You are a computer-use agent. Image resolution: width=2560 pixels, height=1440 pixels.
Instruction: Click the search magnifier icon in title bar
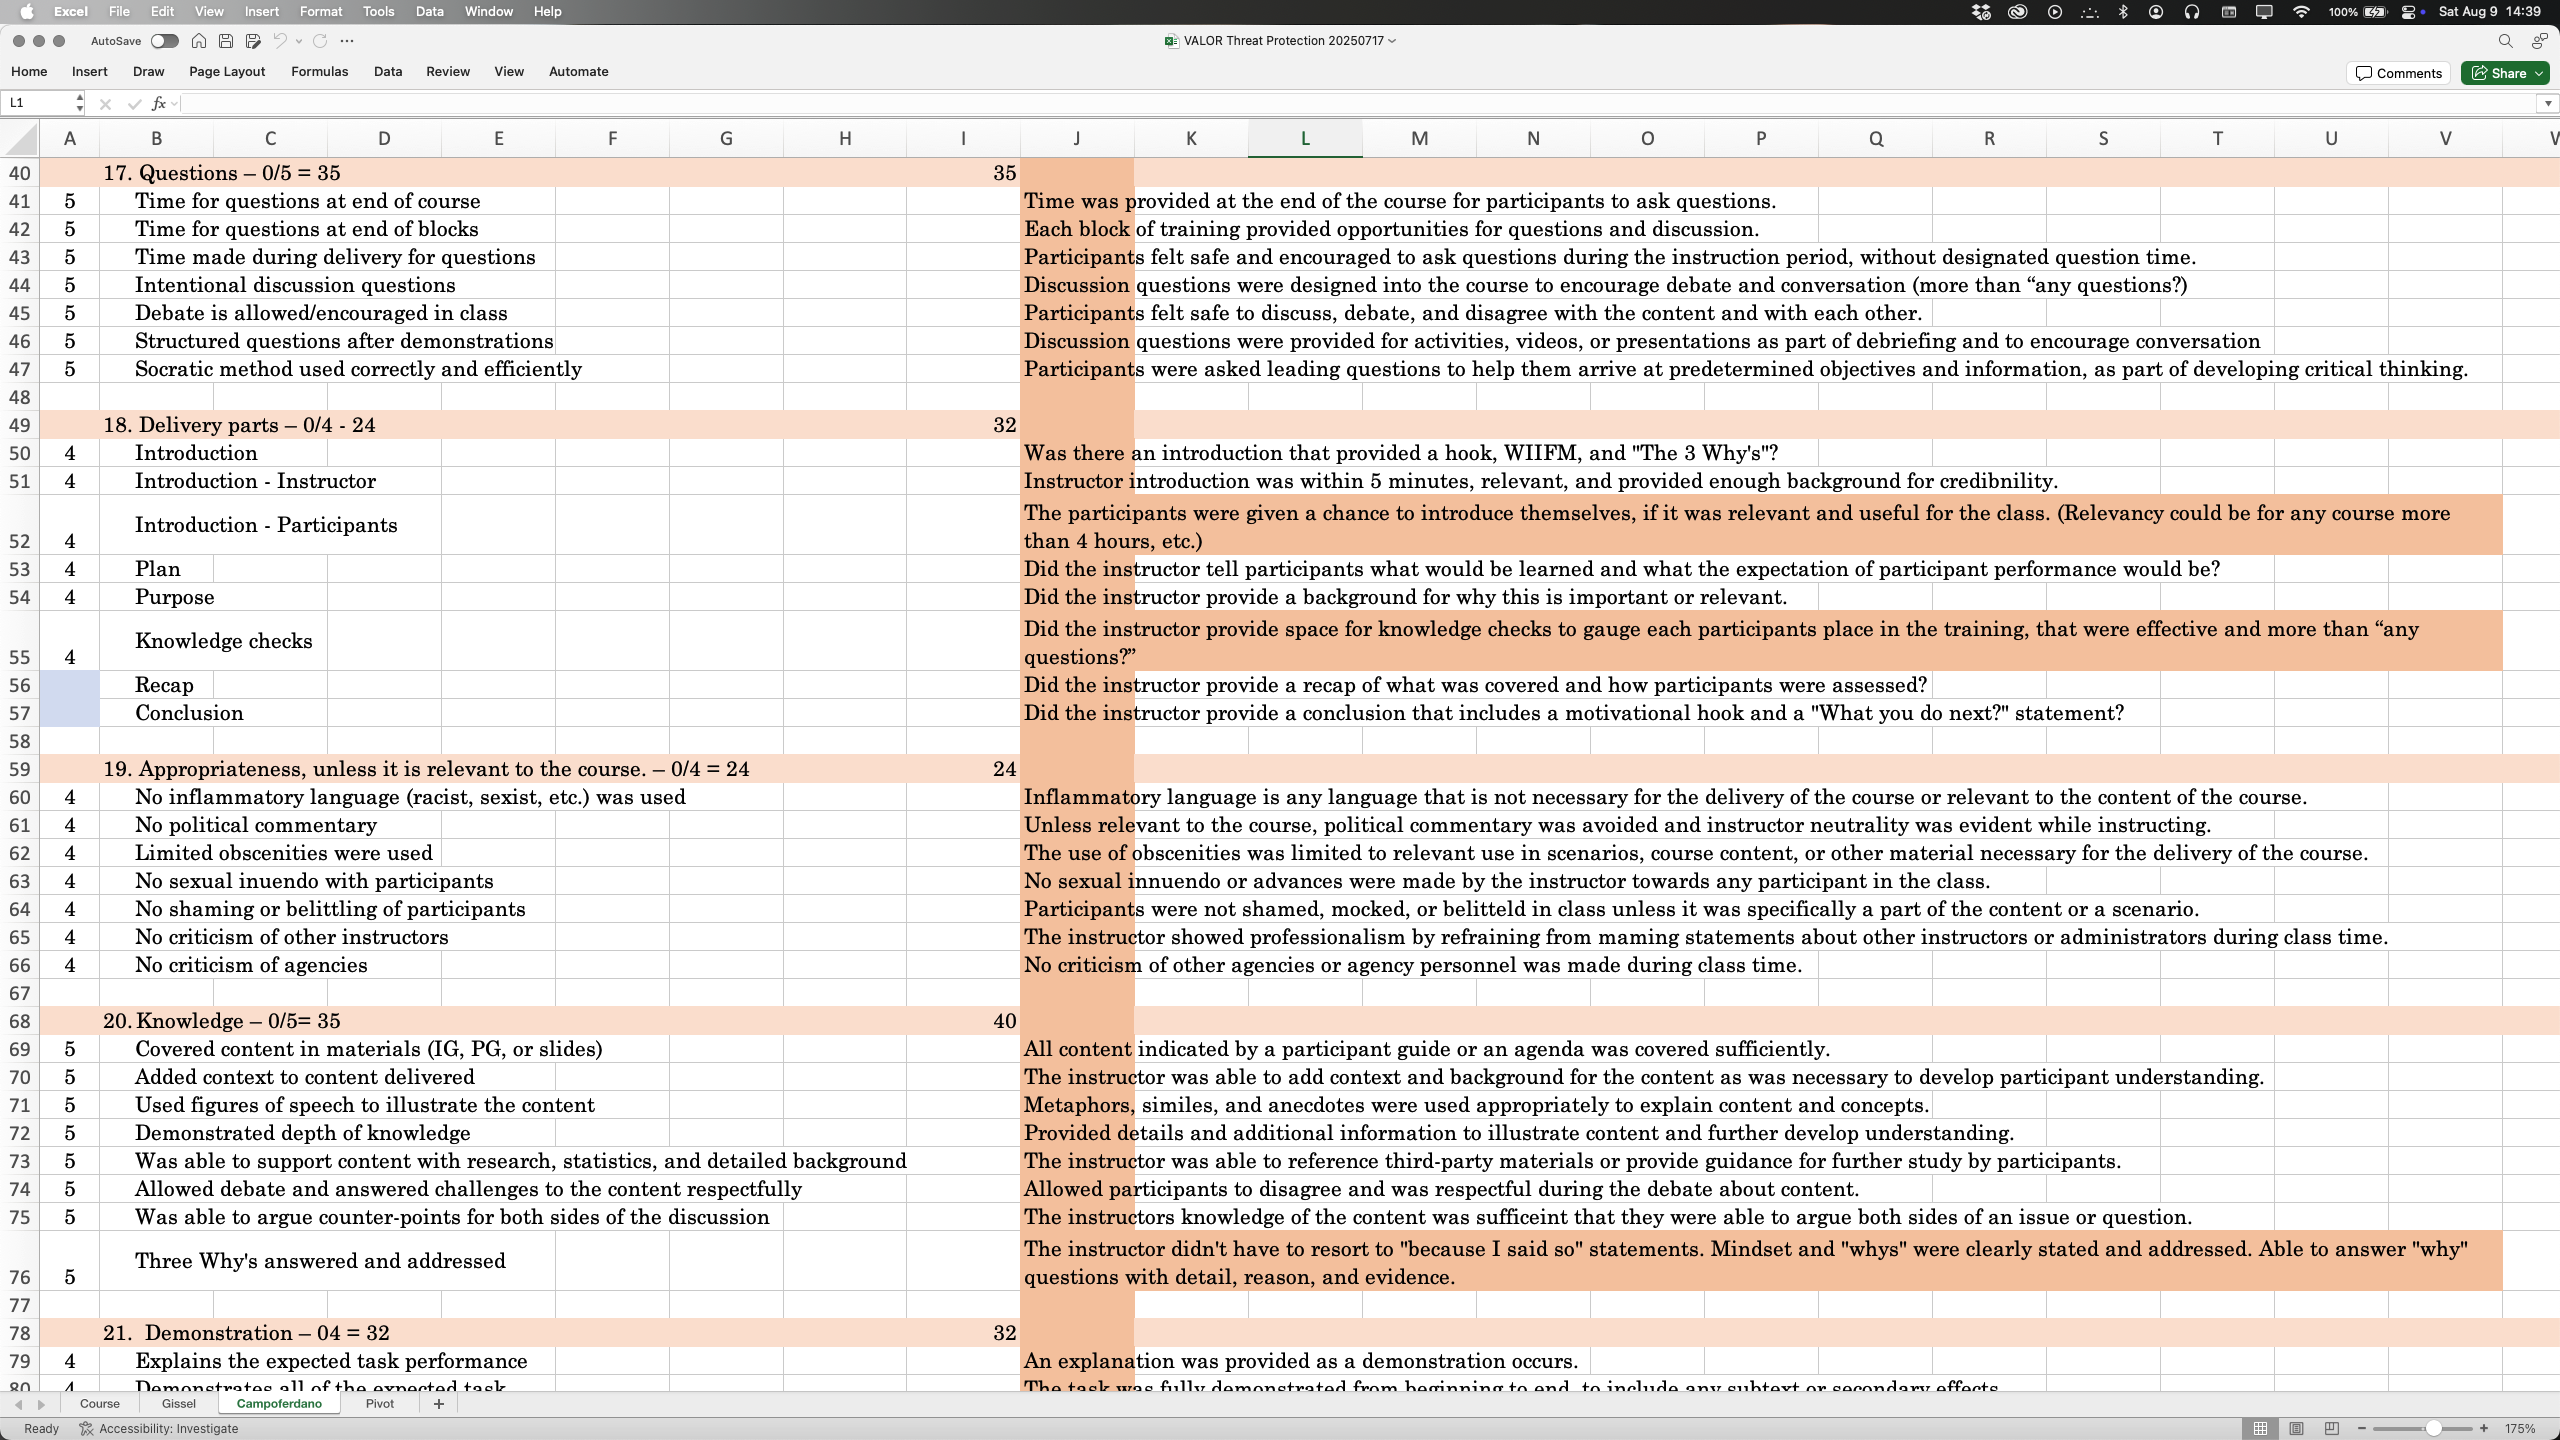tap(2505, 41)
